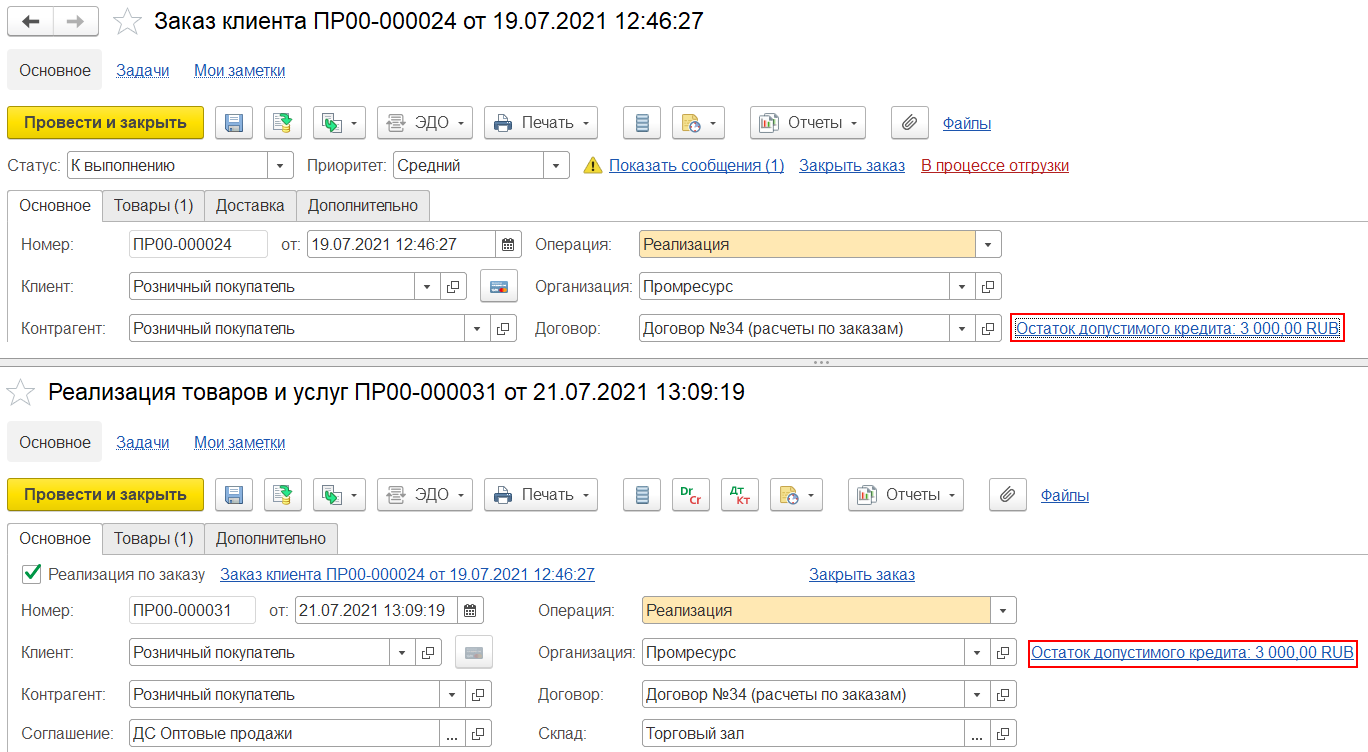The width and height of the screenshot is (1368, 752).
Task: Click Закрыть заказ link beside Показать сообщения
Action: coord(852,166)
